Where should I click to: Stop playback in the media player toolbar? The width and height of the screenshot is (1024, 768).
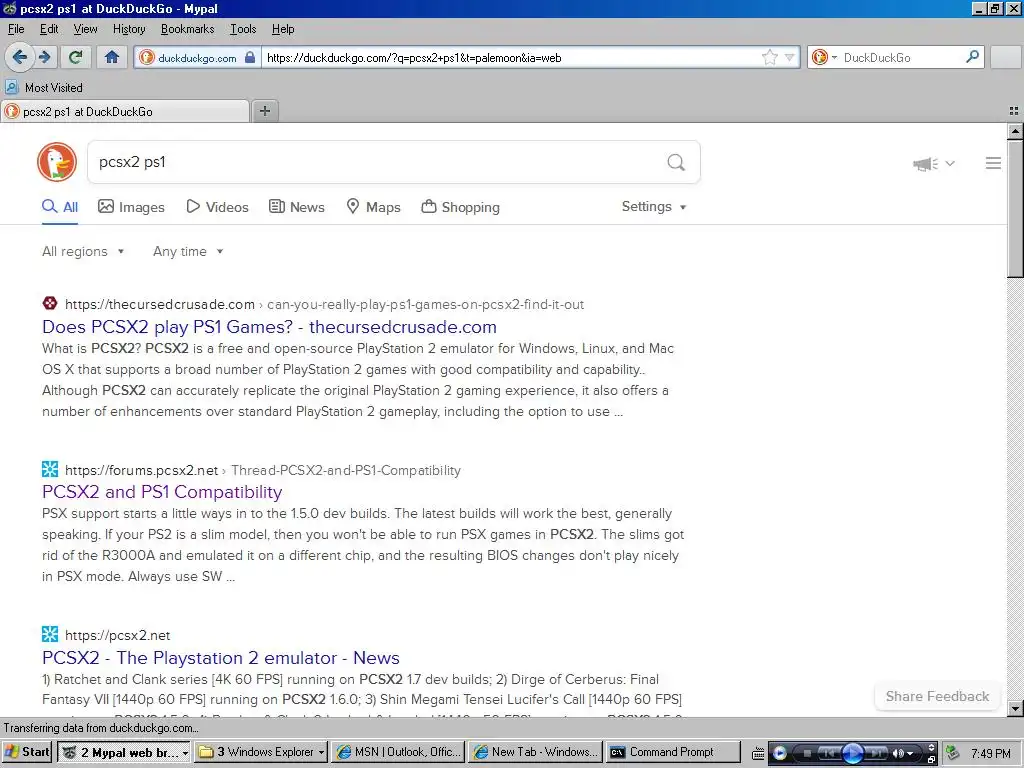[x=807, y=753]
